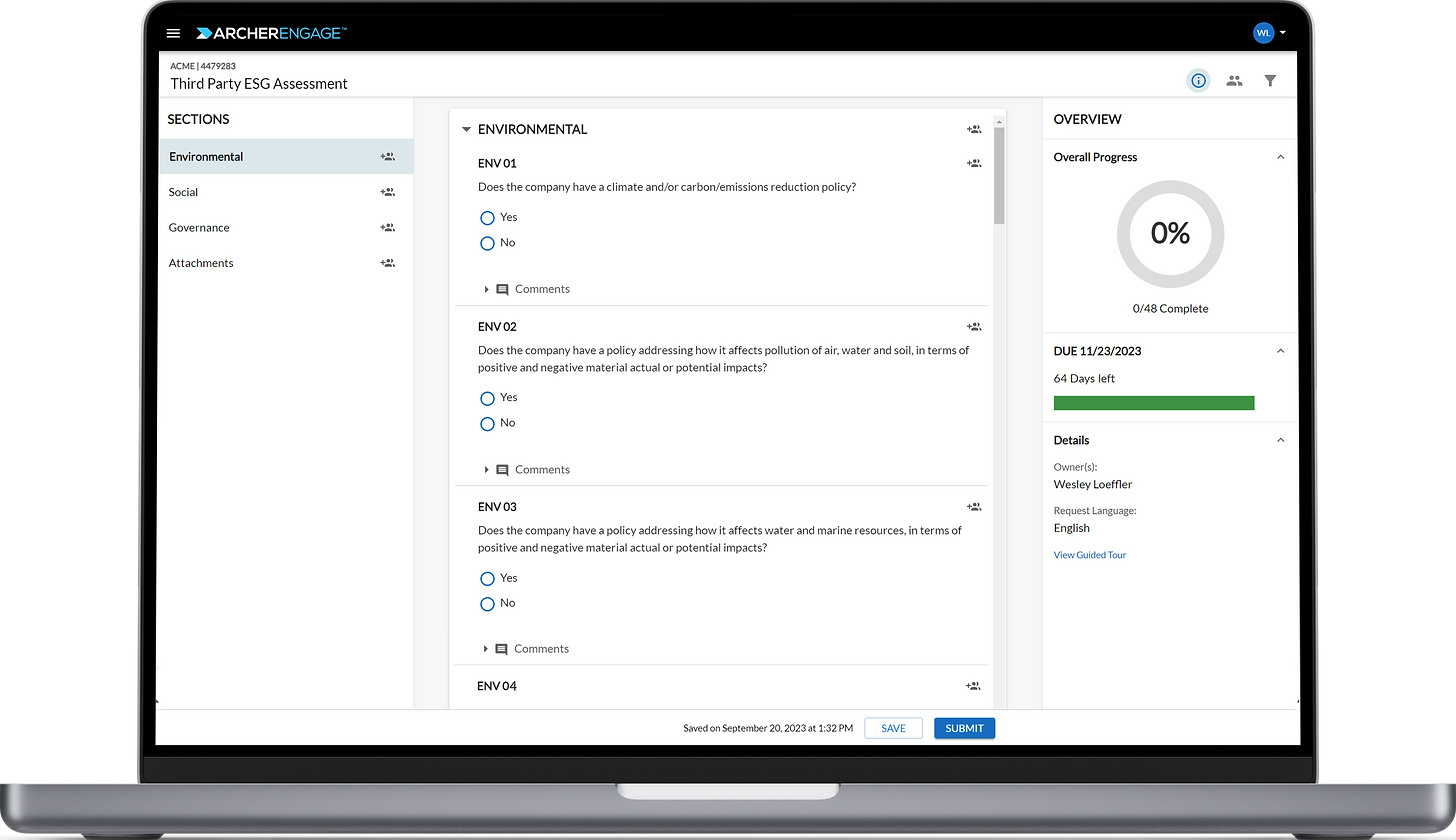
Task: Collapse the DUE 11/23/2023 panel
Action: tap(1280, 351)
